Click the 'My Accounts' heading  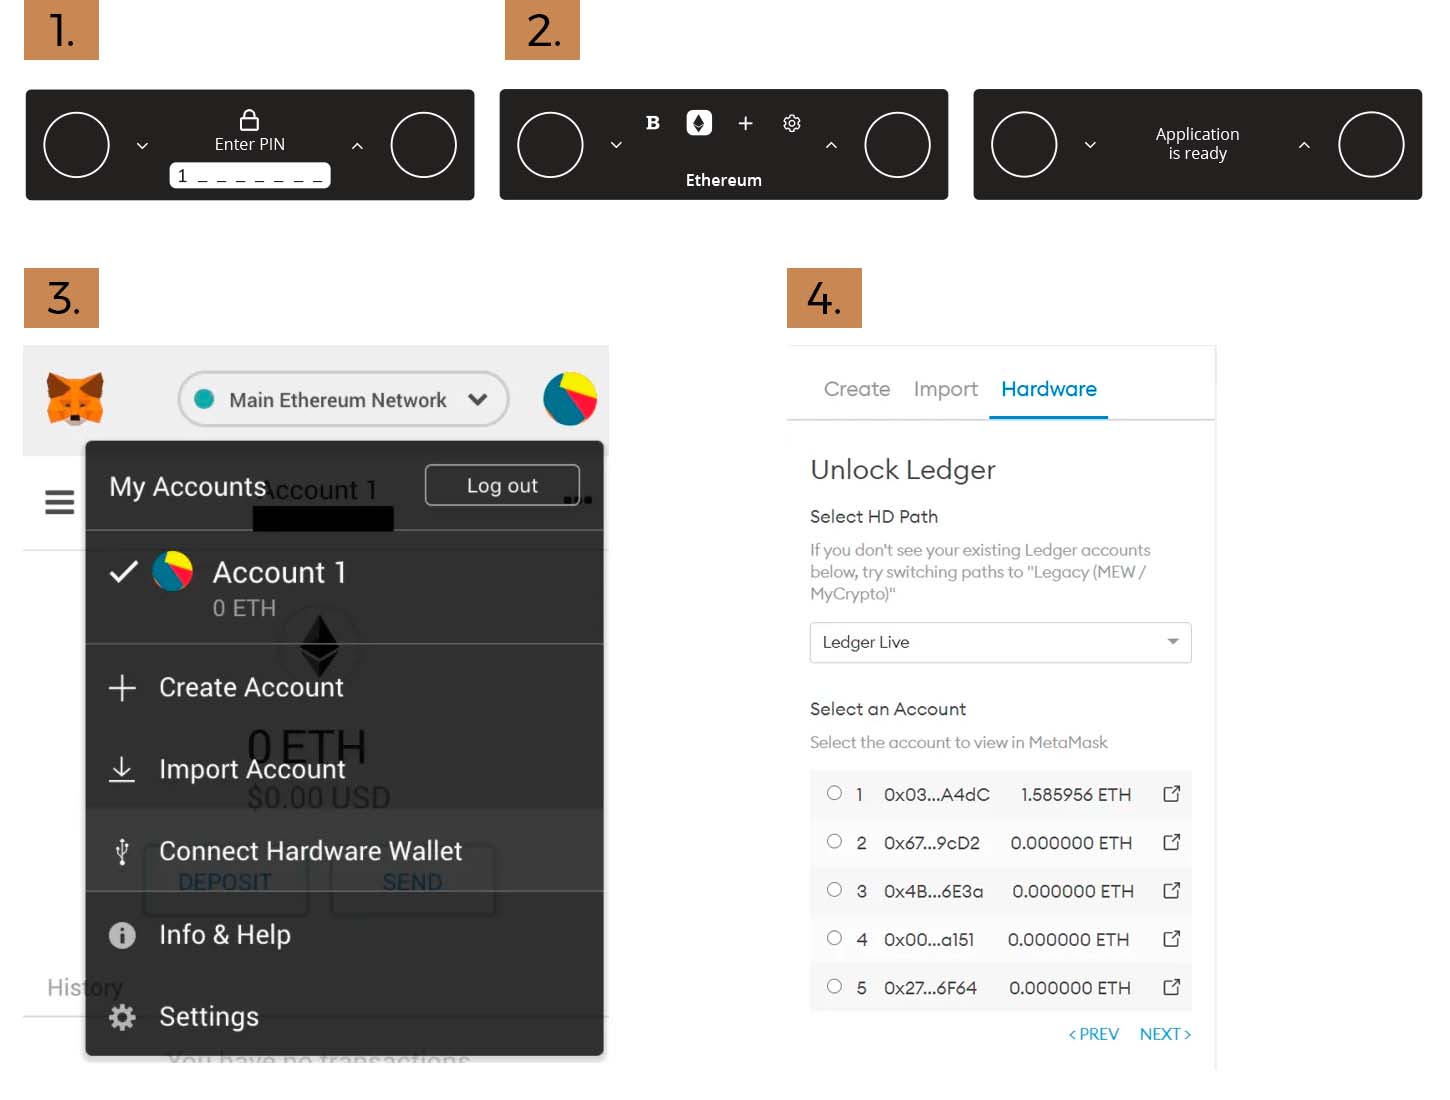coord(188,487)
